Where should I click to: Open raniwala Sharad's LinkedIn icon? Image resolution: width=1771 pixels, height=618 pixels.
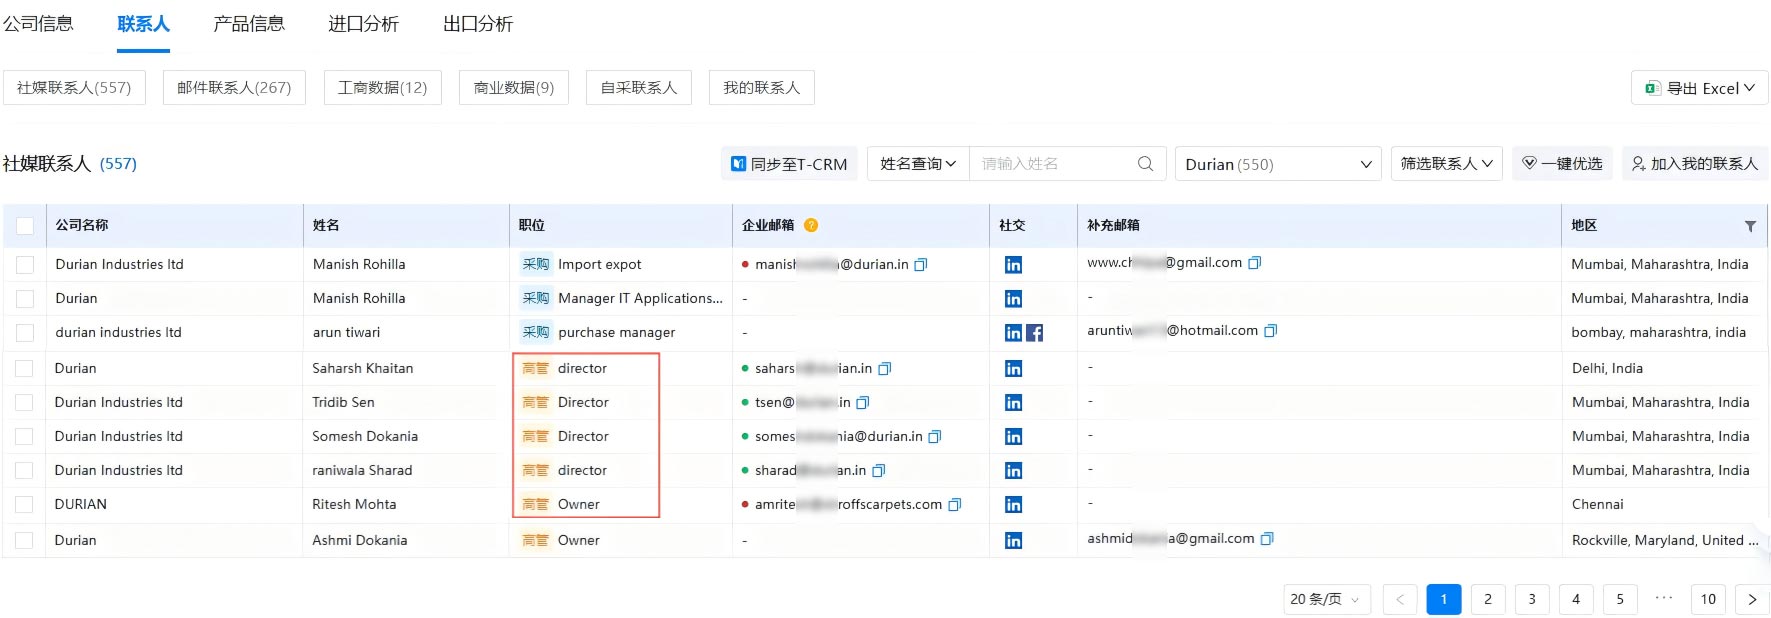point(1013,471)
